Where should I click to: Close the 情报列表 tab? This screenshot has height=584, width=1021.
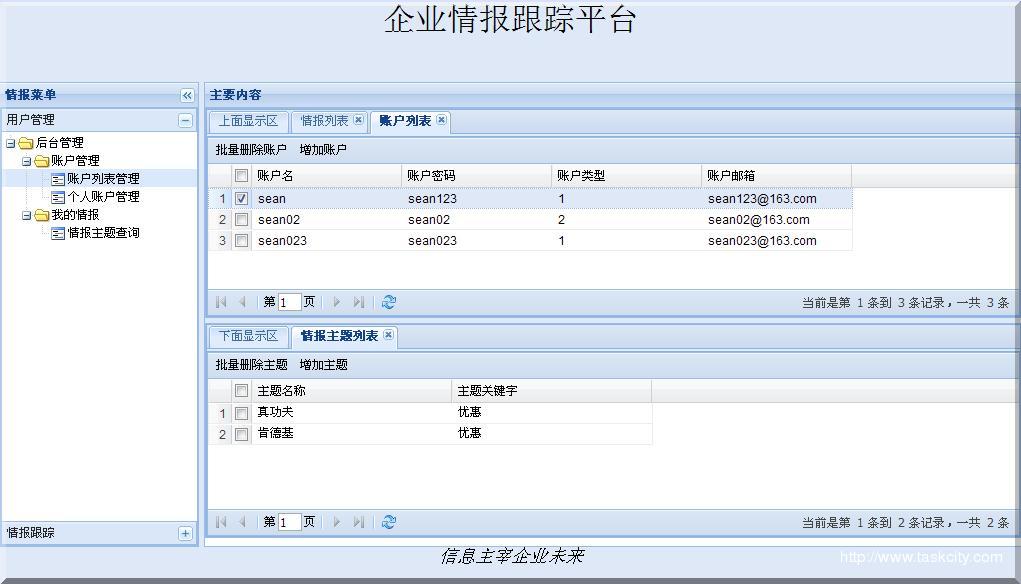pos(358,121)
